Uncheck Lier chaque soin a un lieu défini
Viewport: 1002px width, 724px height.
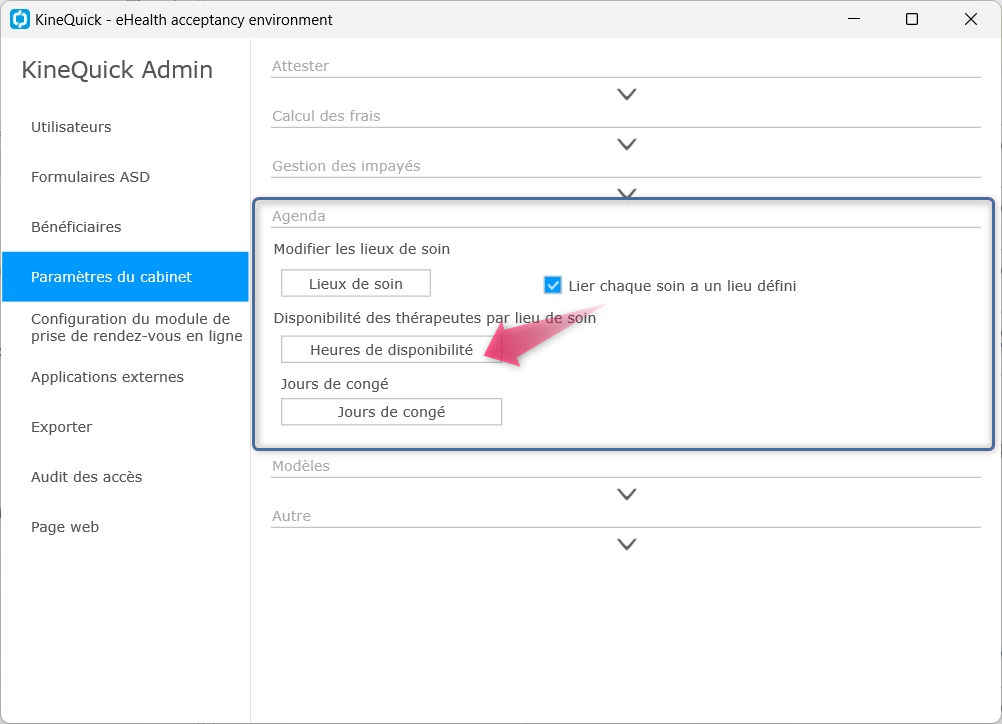click(x=553, y=285)
